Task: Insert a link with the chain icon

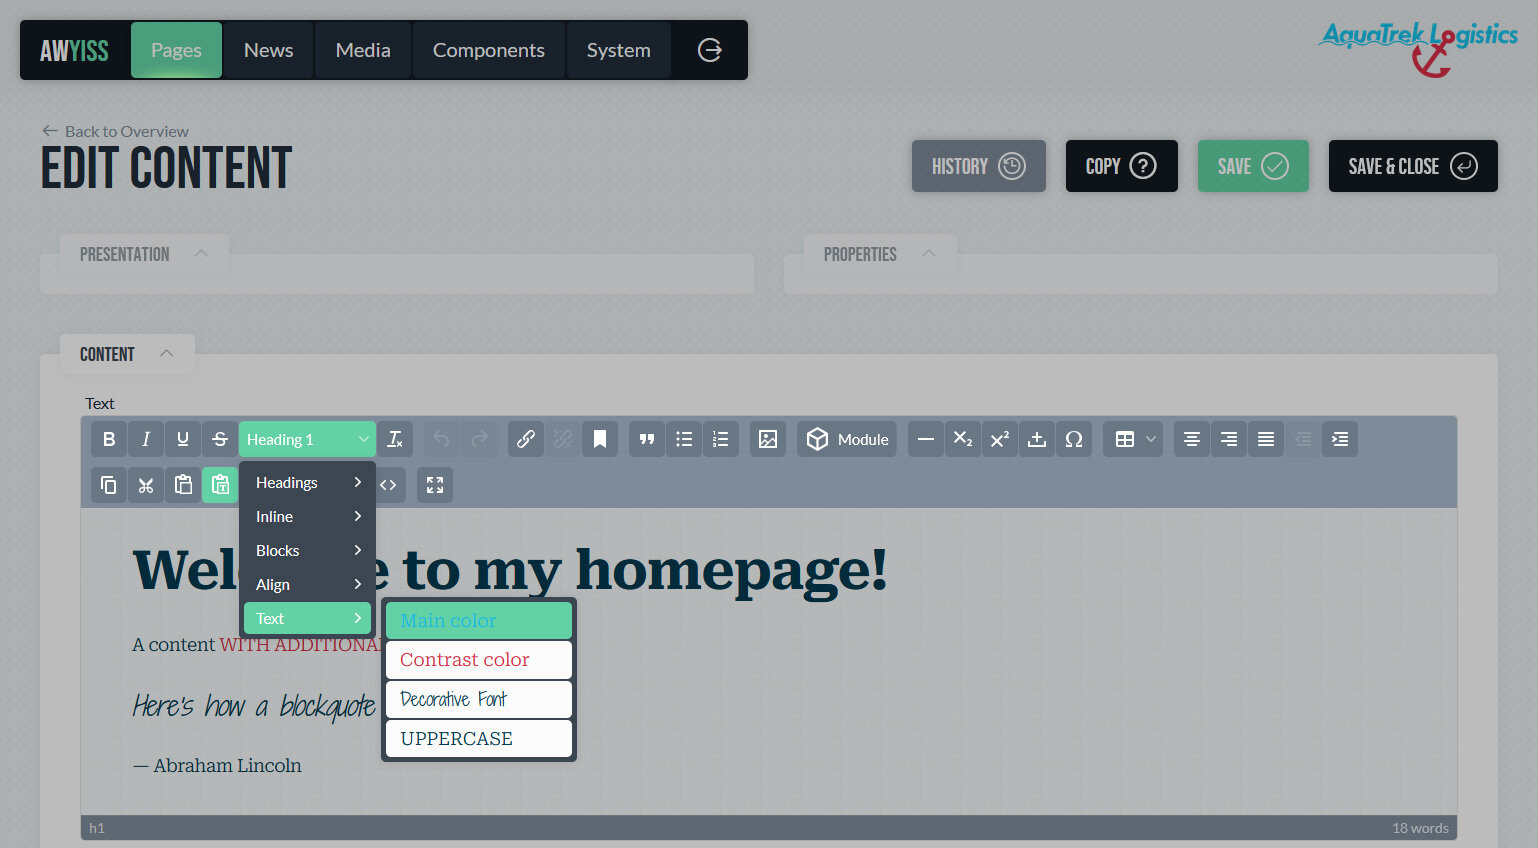Action: 525,439
